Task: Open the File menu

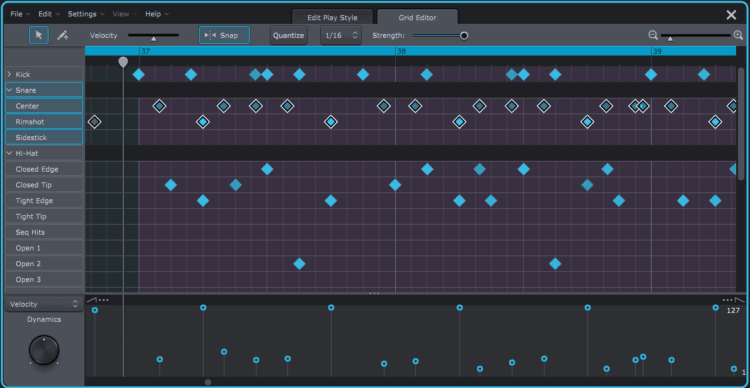Action: point(20,14)
